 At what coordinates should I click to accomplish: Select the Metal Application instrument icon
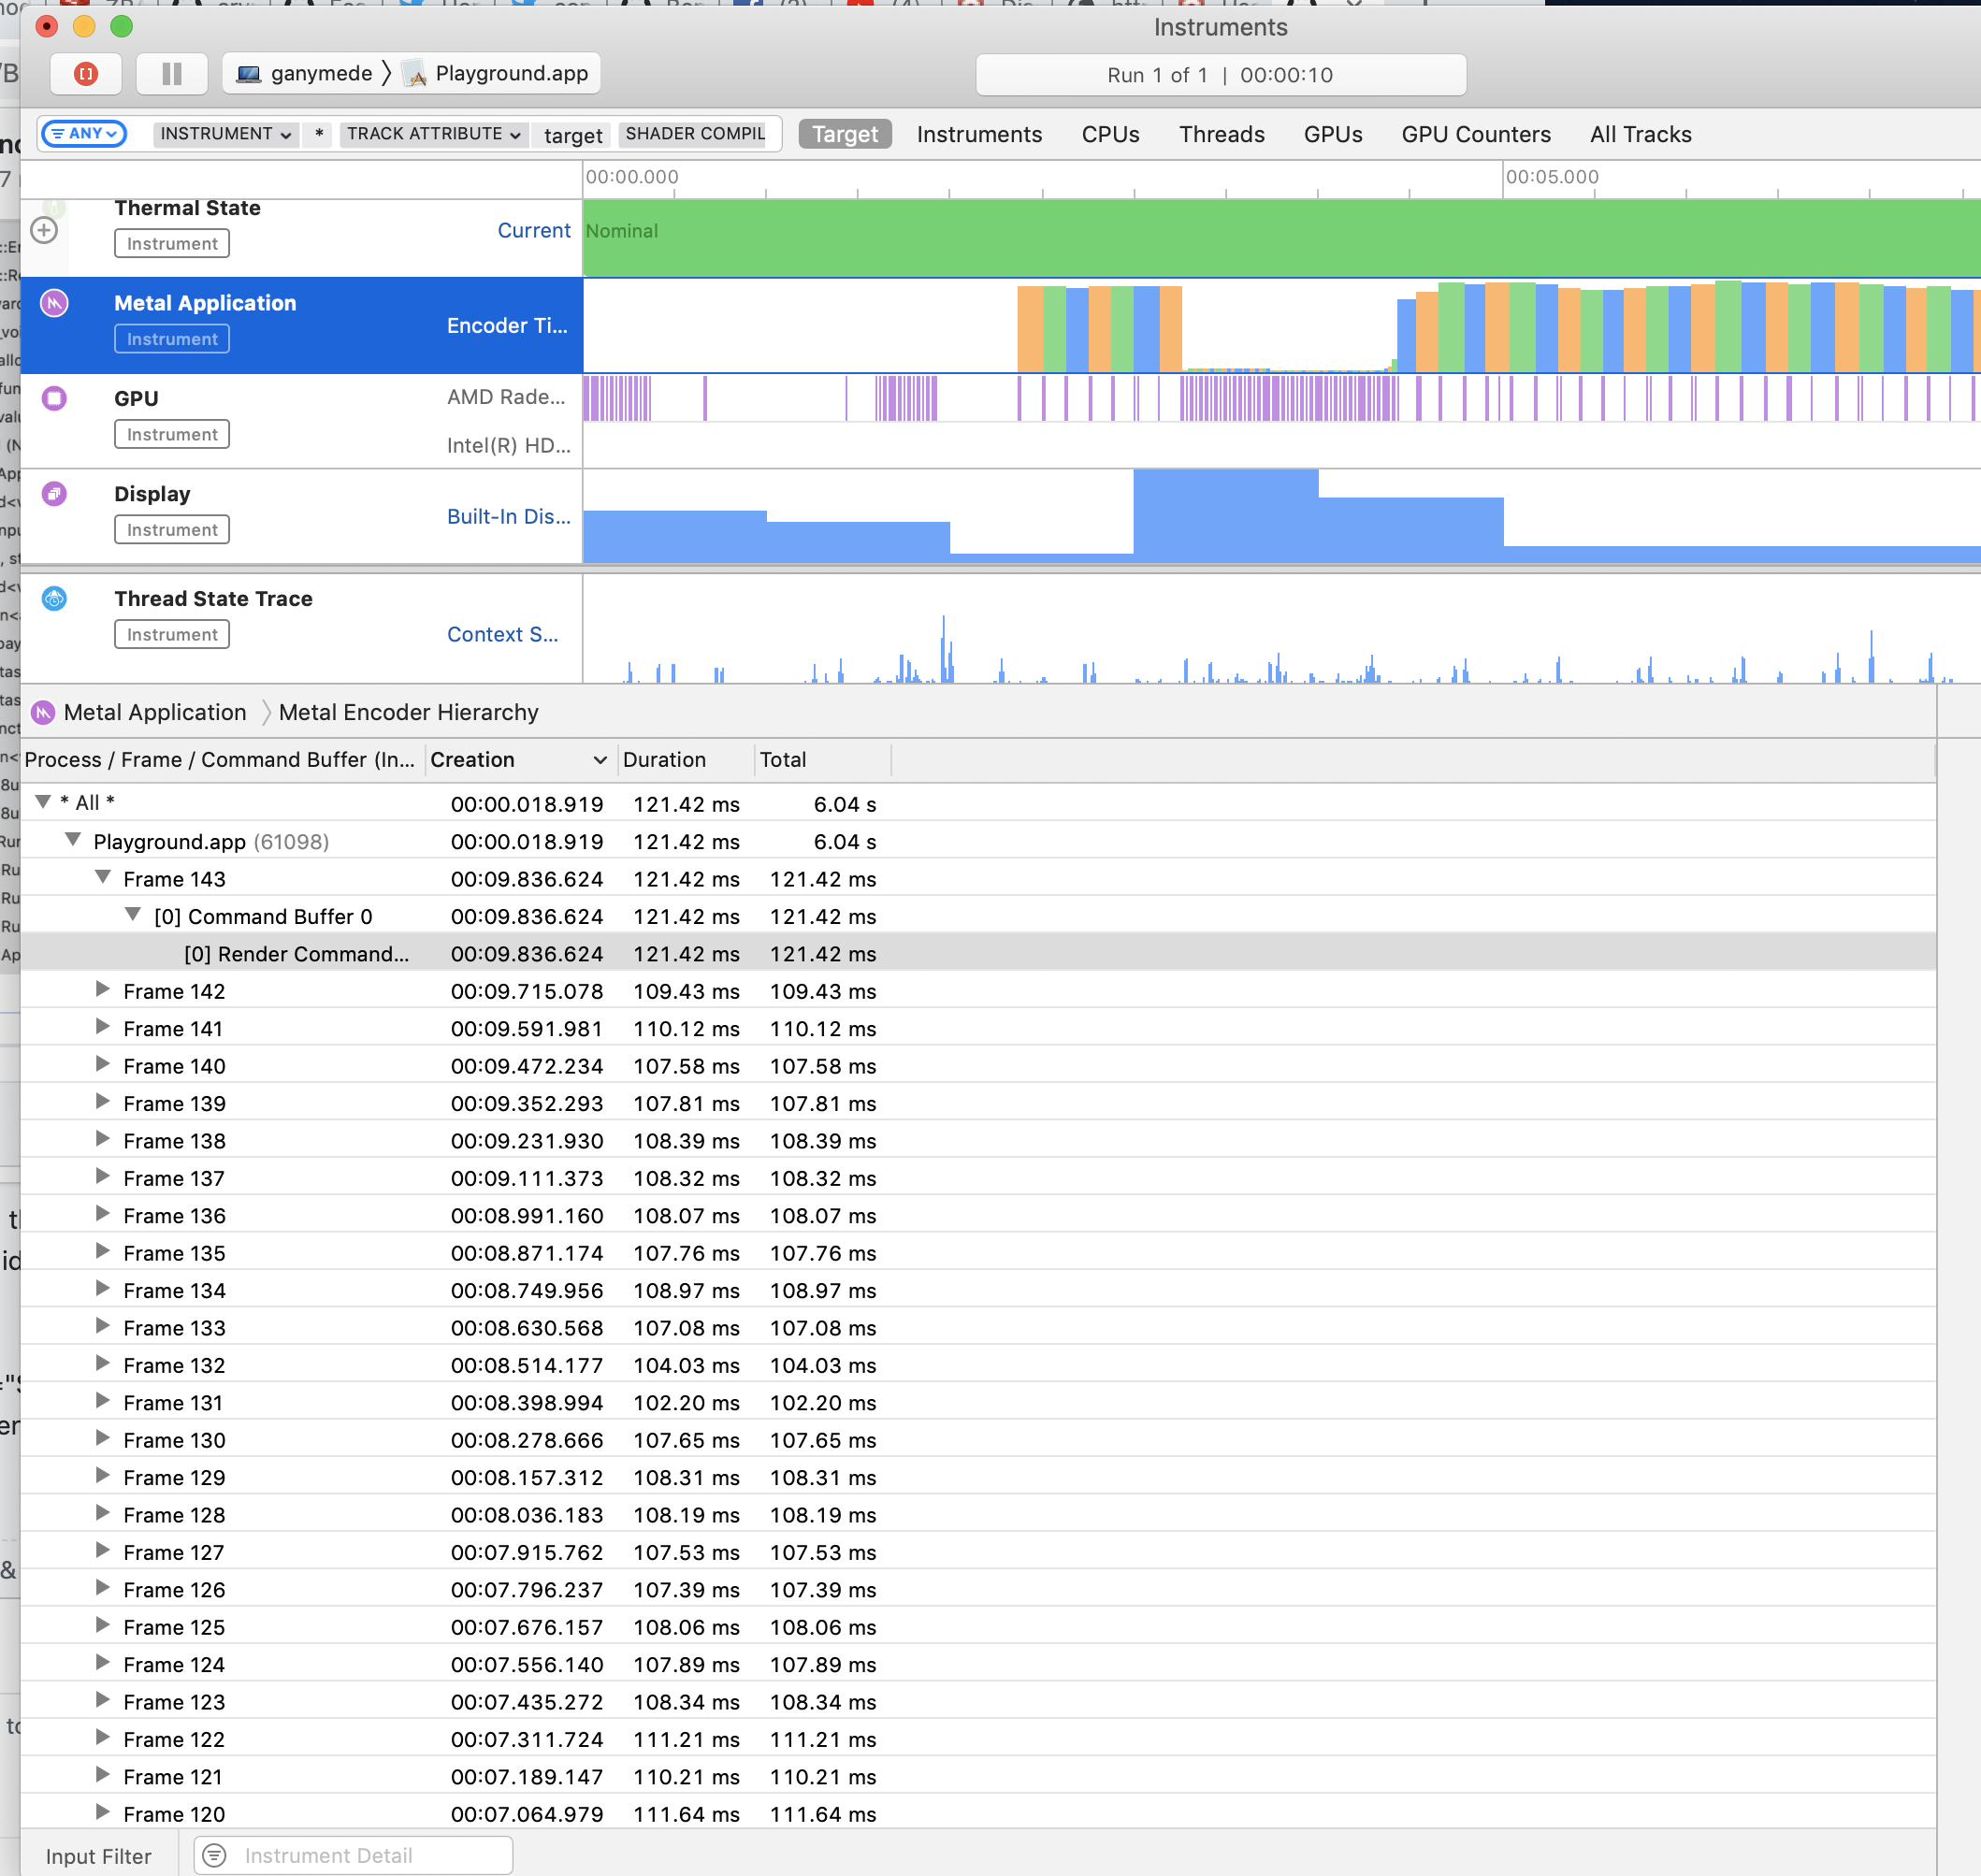pyautogui.click(x=55, y=303)
